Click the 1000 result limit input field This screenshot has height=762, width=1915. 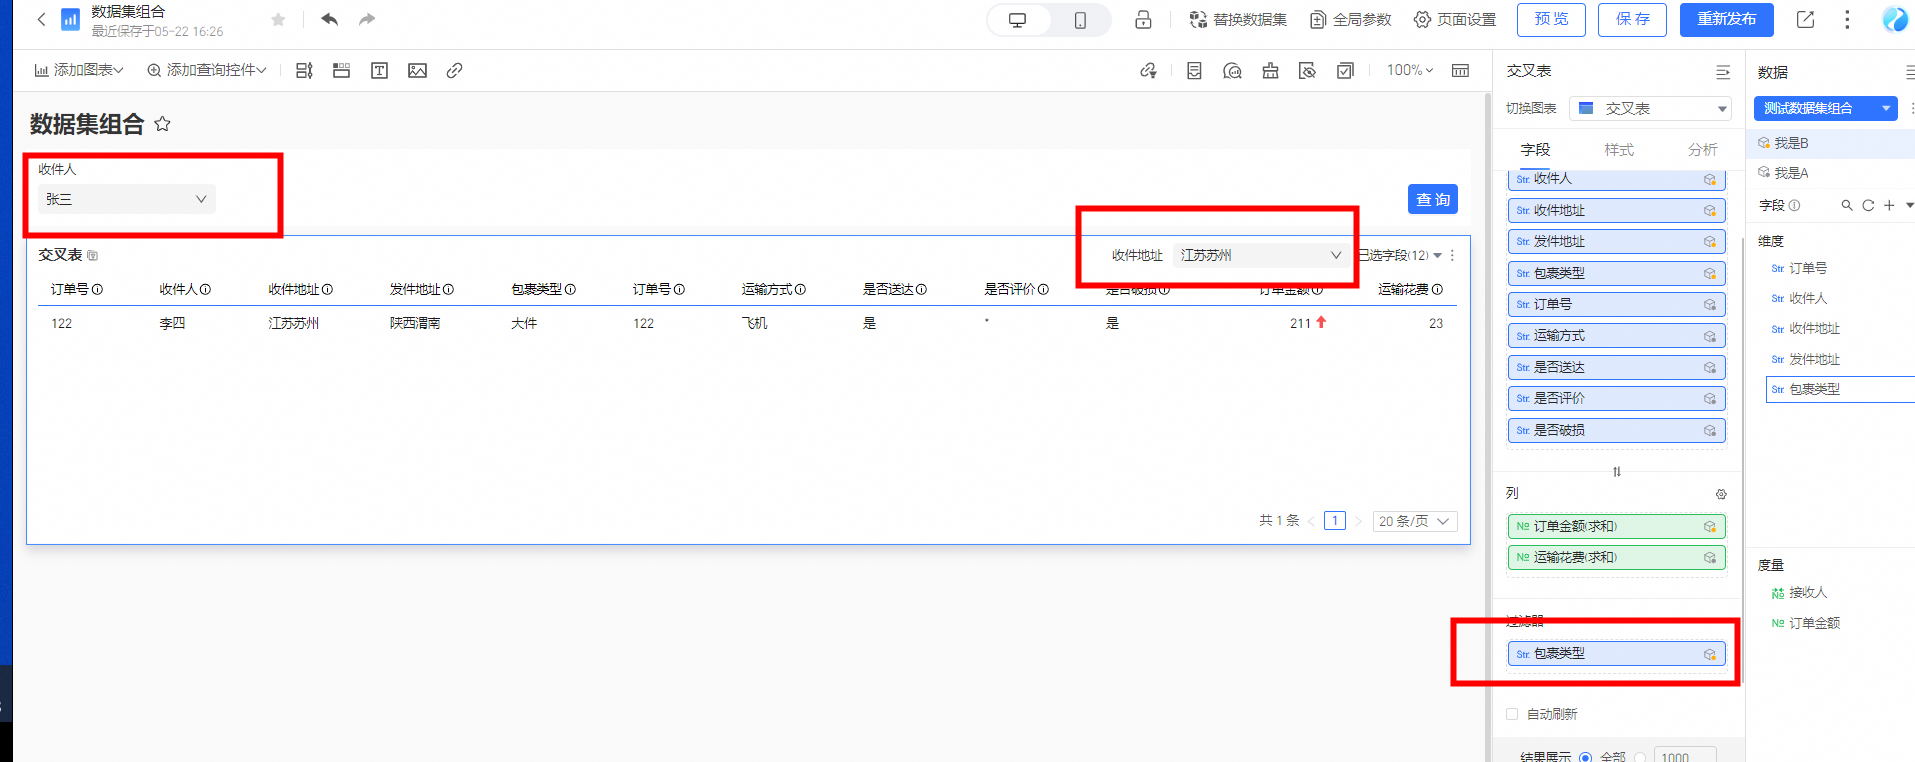(x=1684, y=757)
